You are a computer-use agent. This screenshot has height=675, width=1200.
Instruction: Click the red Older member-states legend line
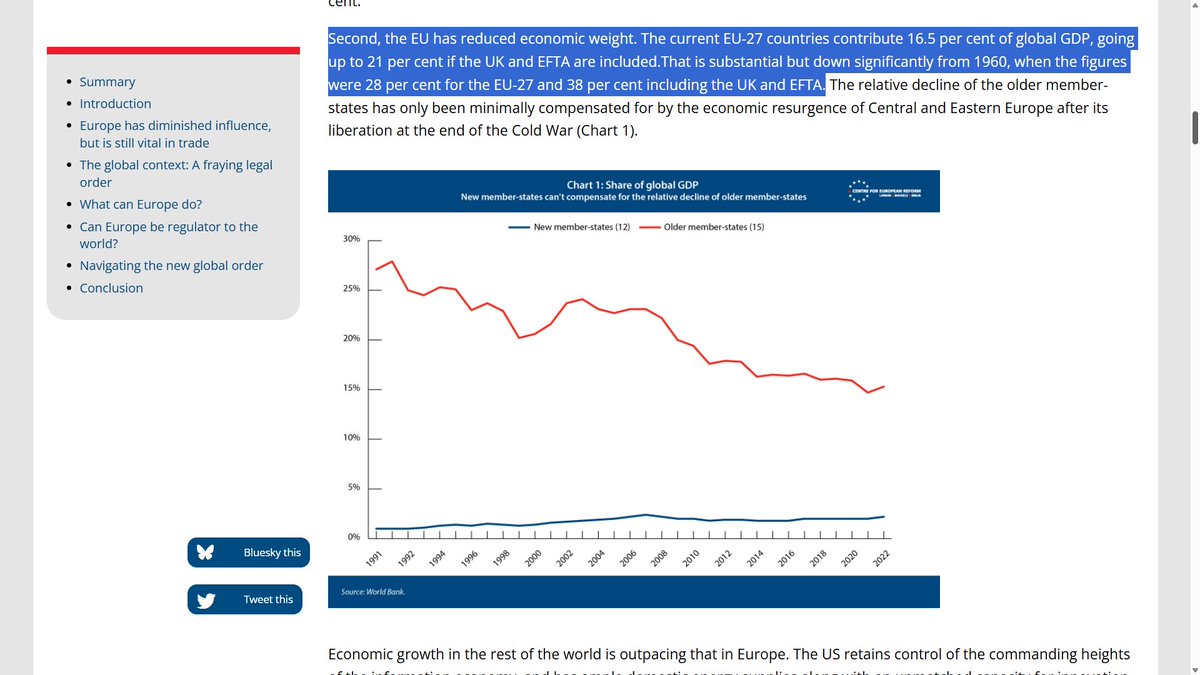point(649,228)
